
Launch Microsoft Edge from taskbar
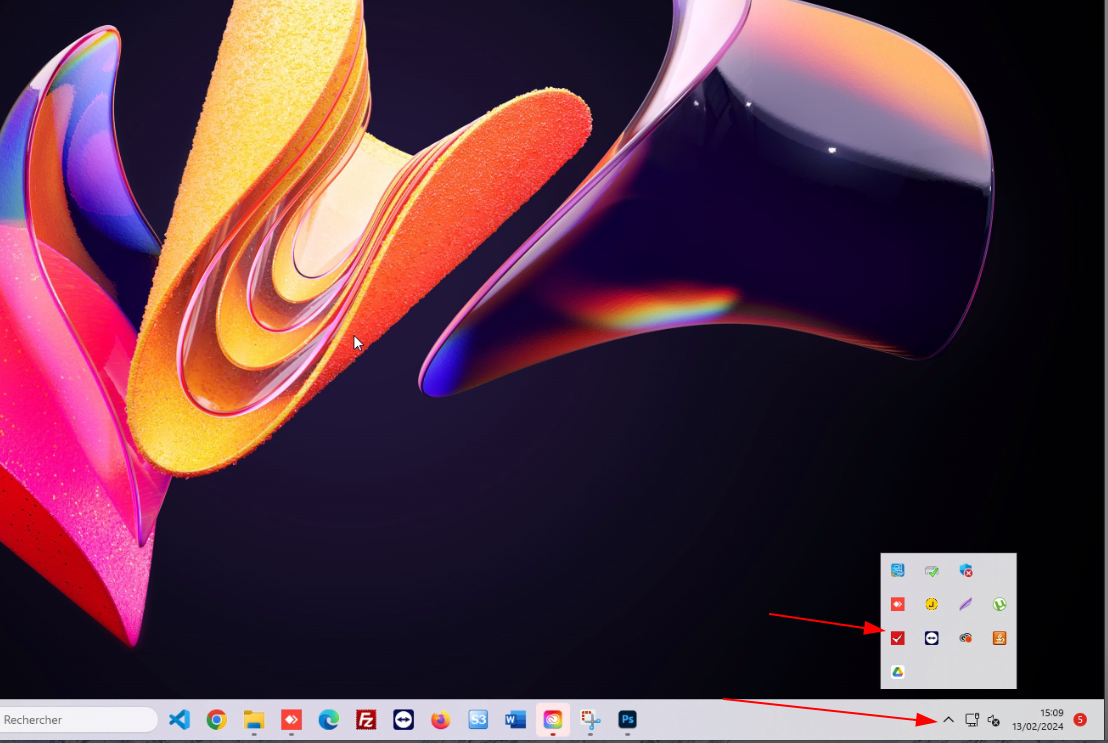pos(329,720)
